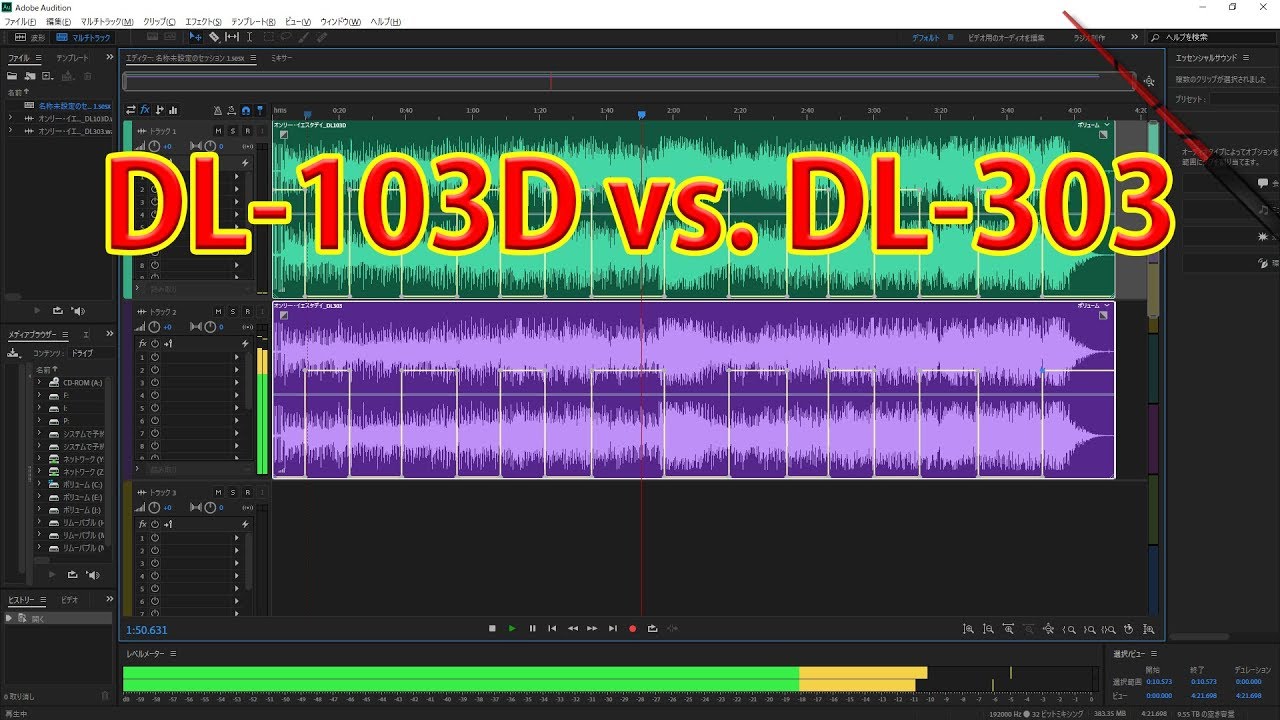Viewport: 1280px width, 720px height.
Task: Show the fx effects section of track controls
Action: pos(145,110)
